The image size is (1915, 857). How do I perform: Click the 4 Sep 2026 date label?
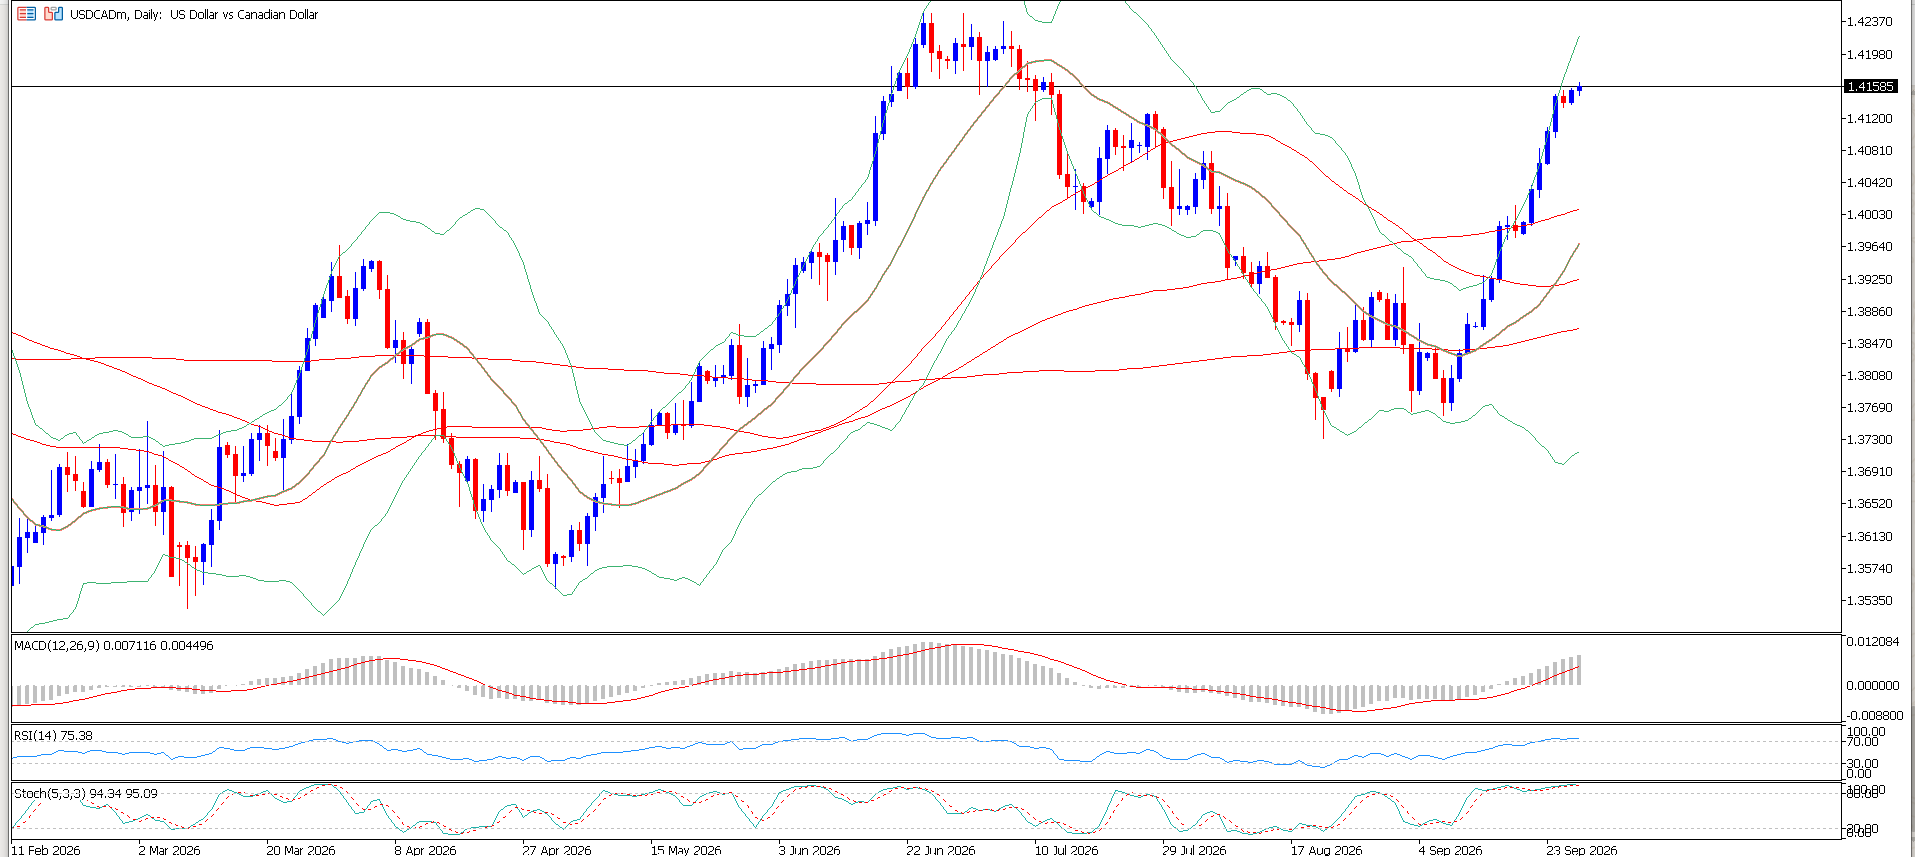[x=1451, y=850]
